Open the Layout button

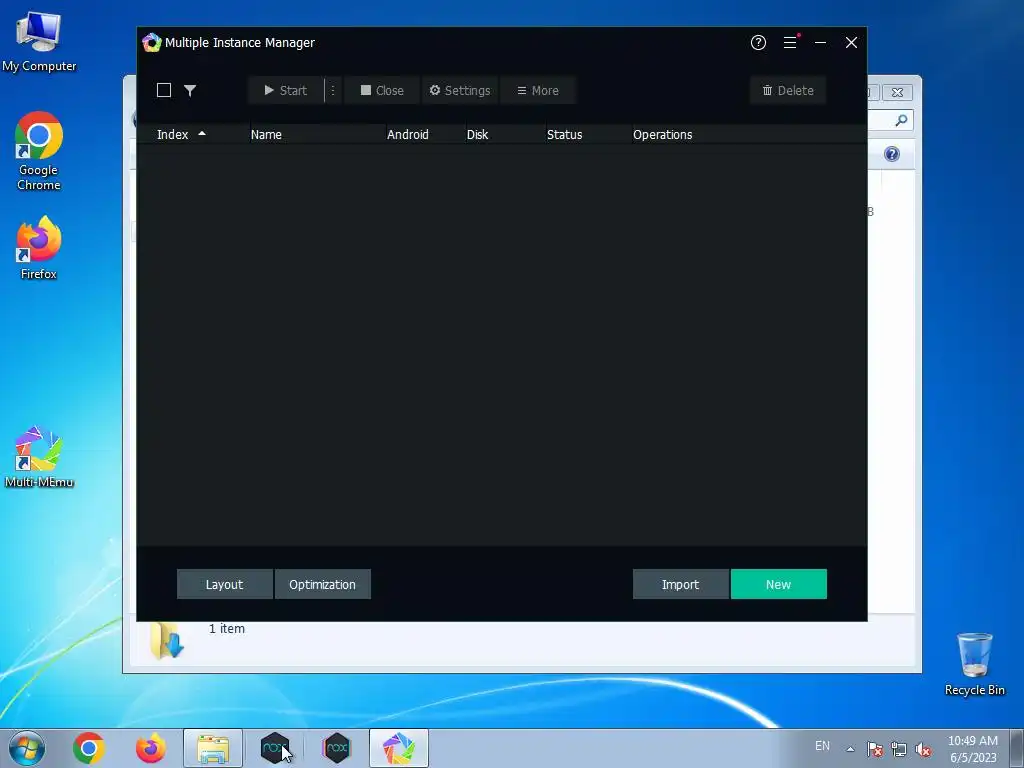click(225, 584)
